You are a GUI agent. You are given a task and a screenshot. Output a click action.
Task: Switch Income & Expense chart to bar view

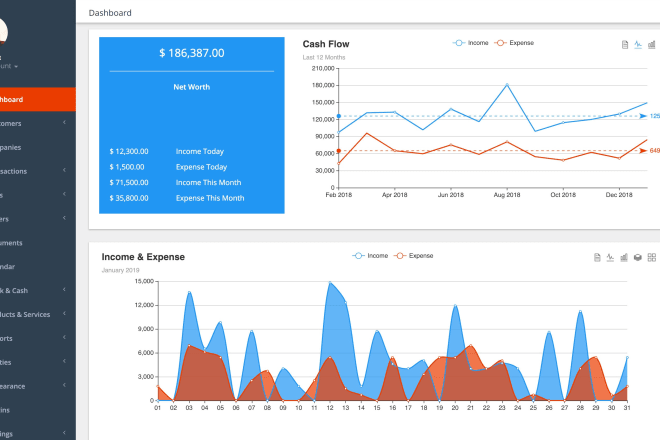pos(624,258)
